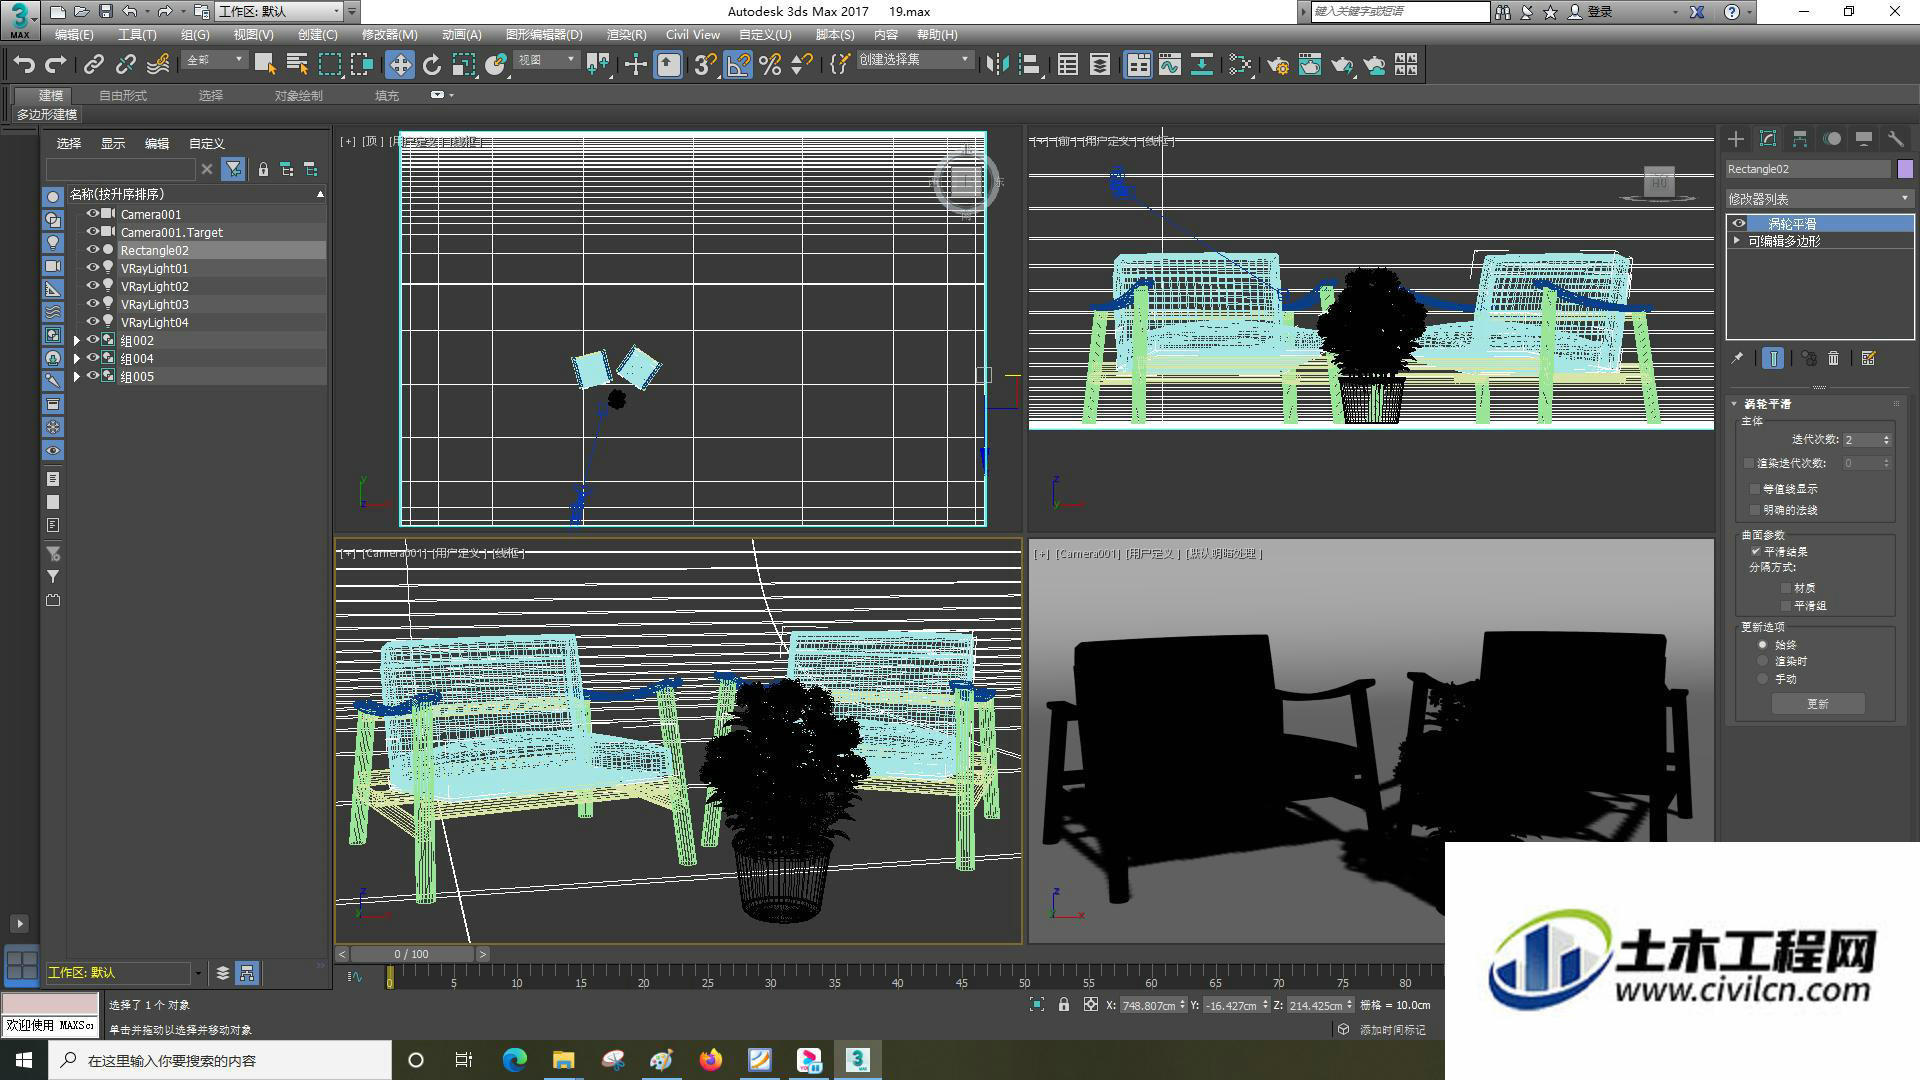Open the 修改器列表 modifier dropdown
This screenshot has height=1080, width=1920.
point(1819,199)
